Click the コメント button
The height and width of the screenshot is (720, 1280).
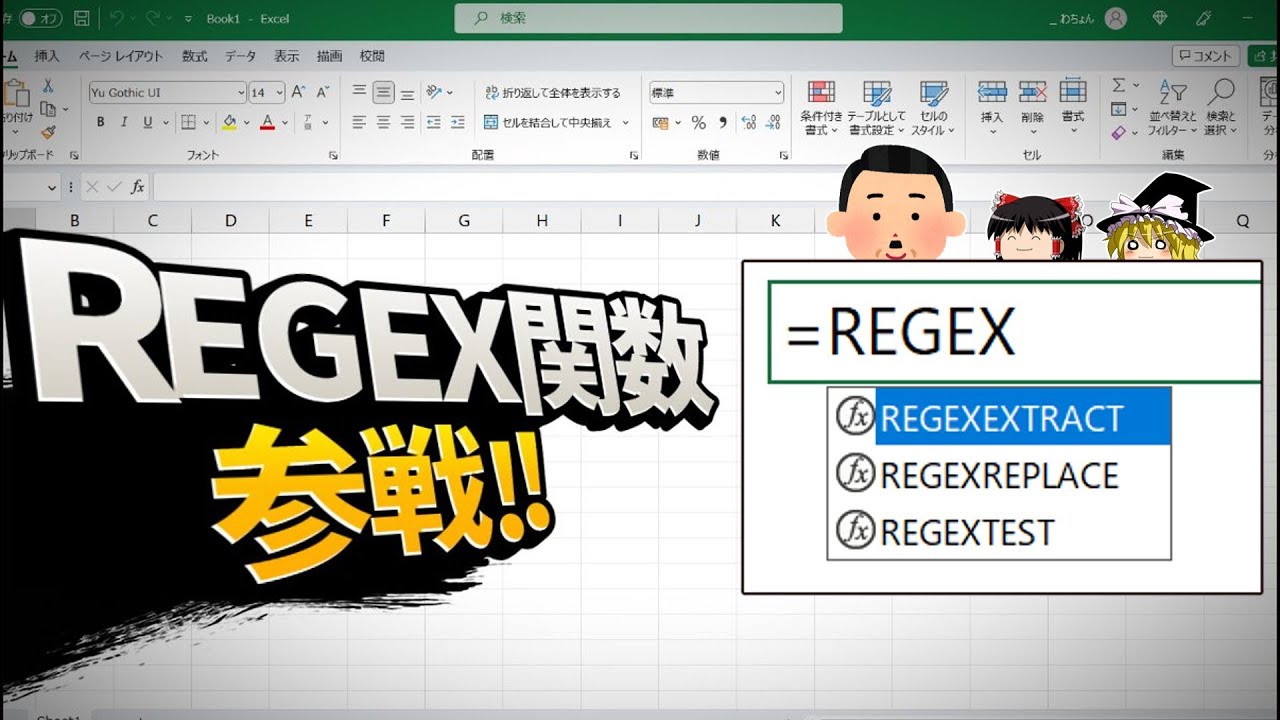tap(1206, 56)
